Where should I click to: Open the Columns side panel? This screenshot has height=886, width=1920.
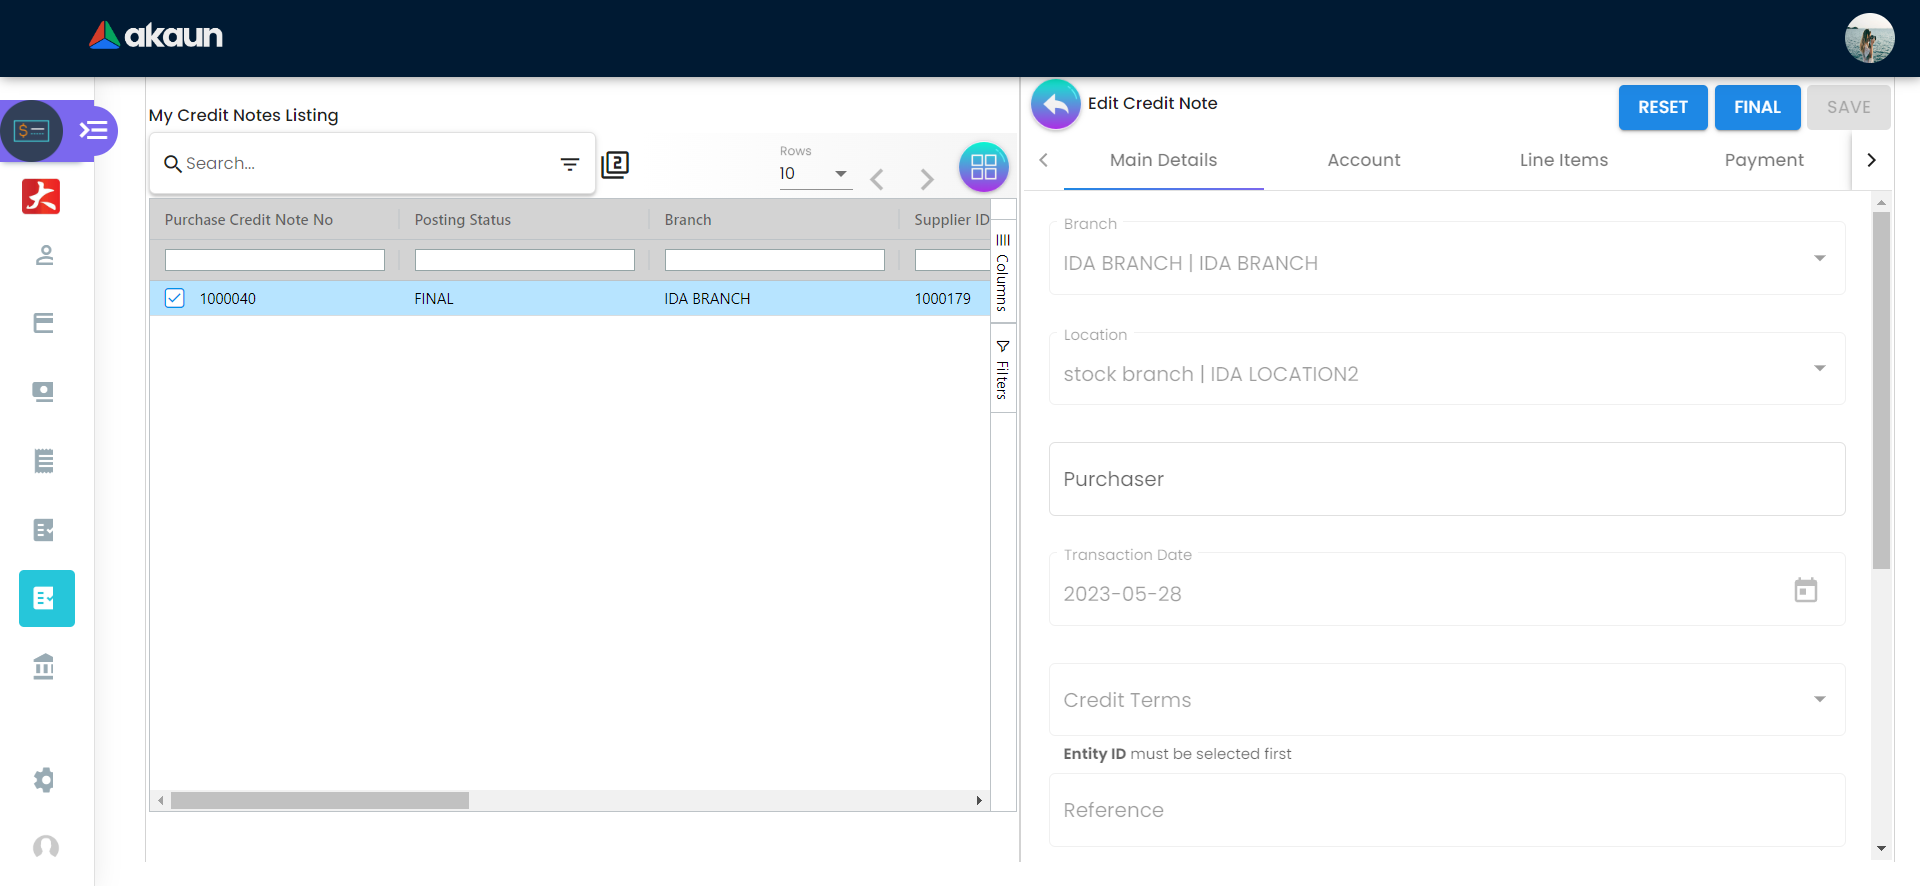pos(1002,272)
